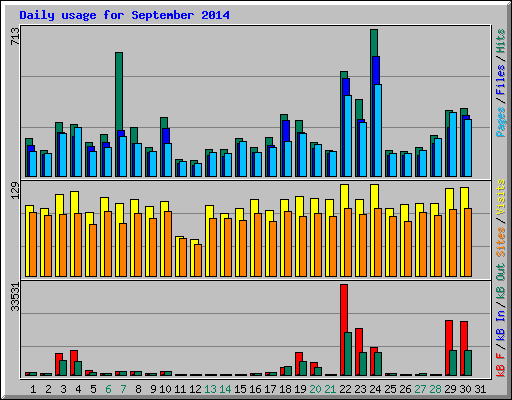
Task: Click green day 28 on the x-axis
Action: click(x=435, y=389)
